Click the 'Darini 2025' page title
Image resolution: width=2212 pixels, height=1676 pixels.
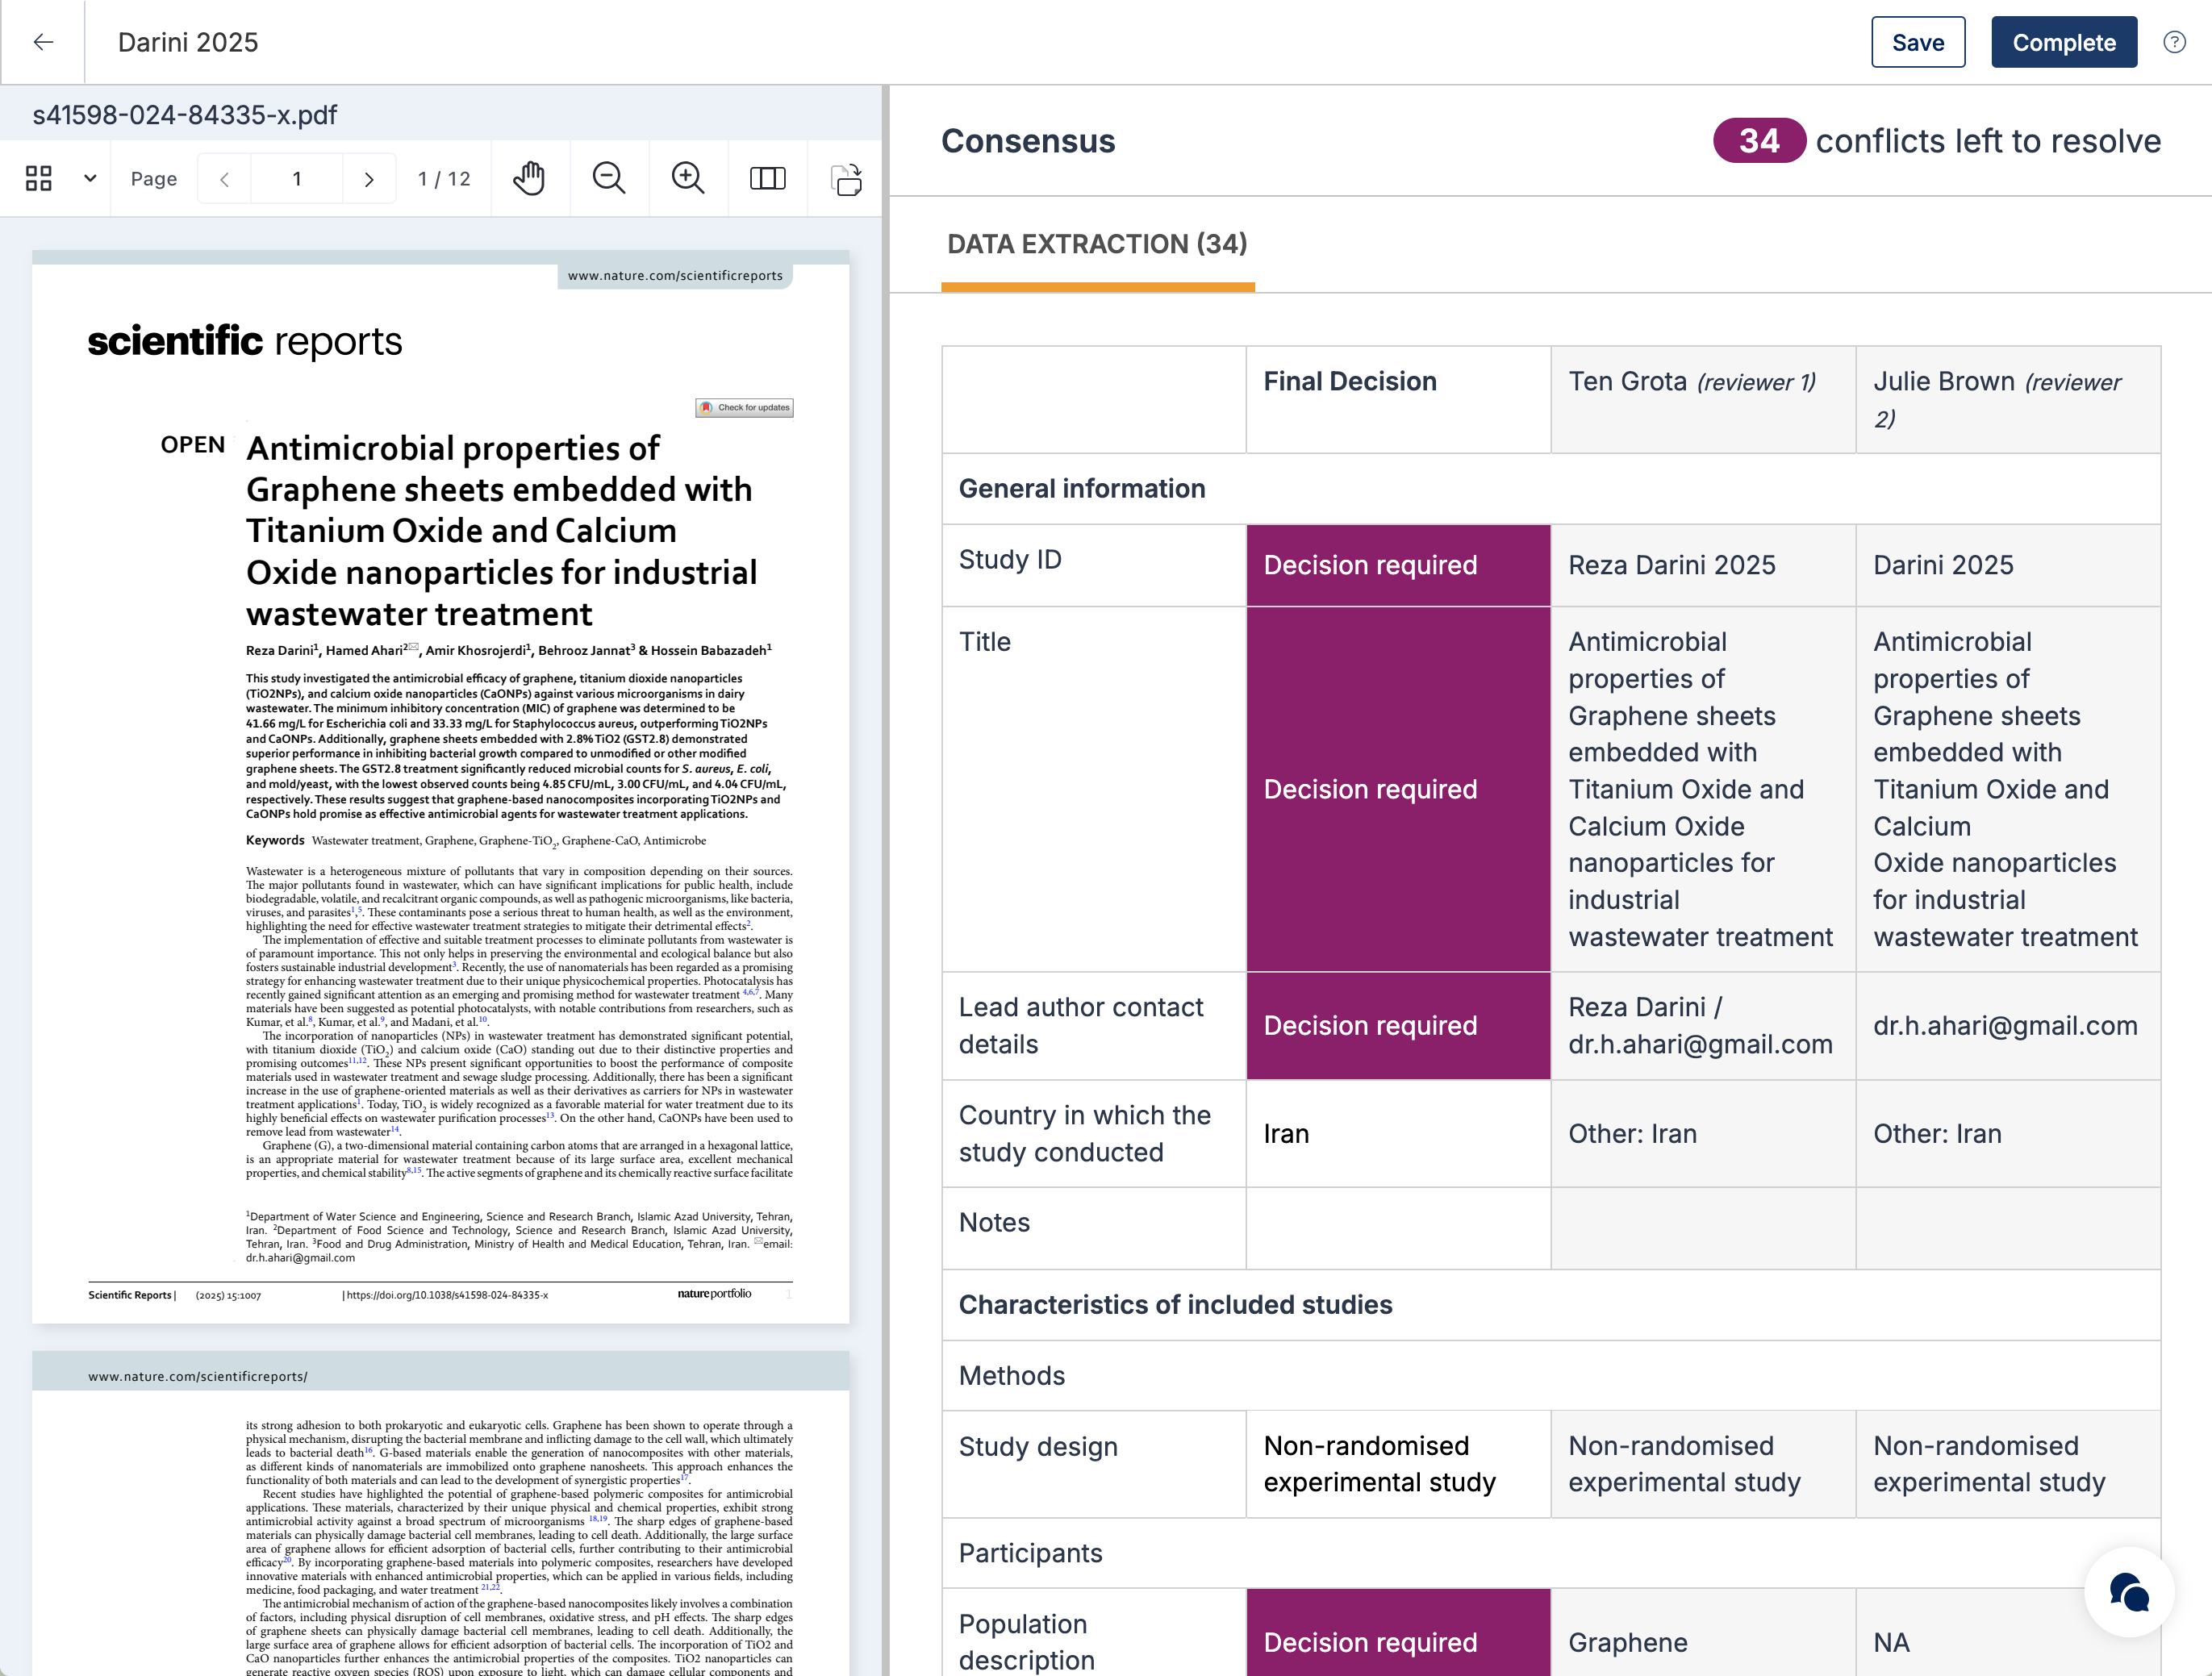pyautogui.click(x=188, y=42)
